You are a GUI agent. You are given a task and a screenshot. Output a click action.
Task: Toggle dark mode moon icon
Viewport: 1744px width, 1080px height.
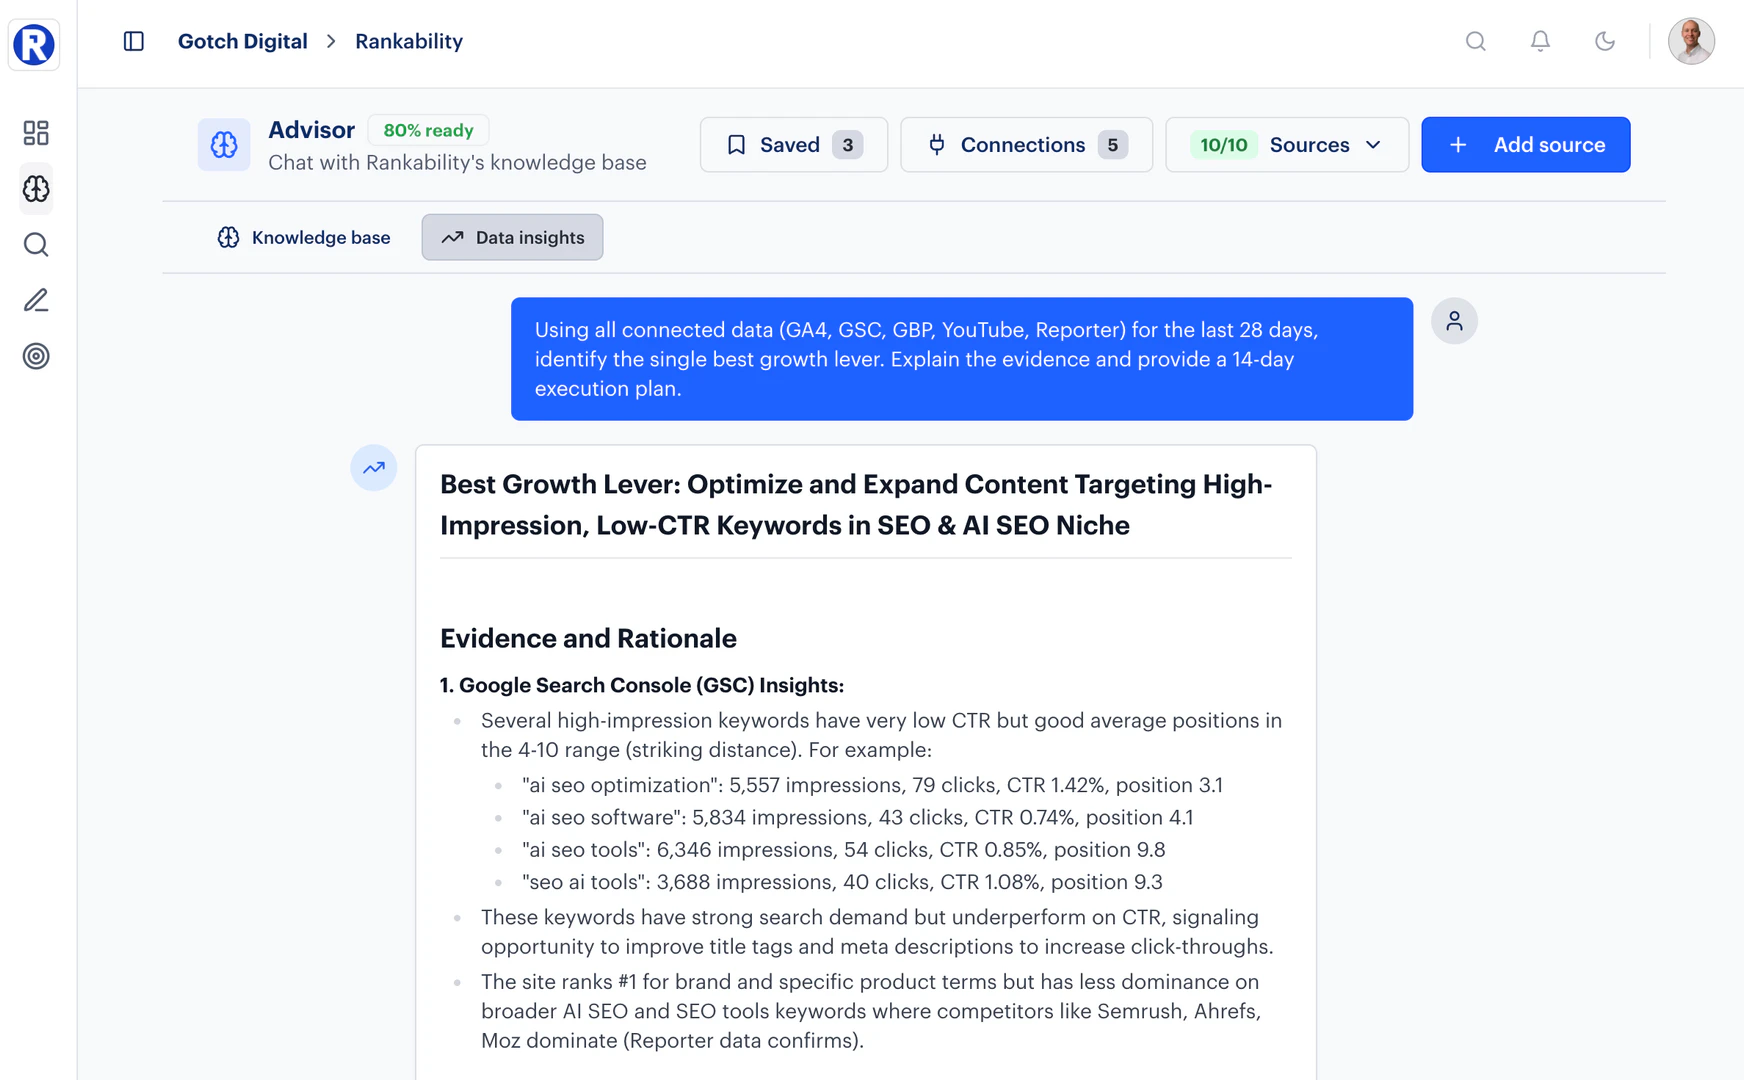click(1604, 41)
